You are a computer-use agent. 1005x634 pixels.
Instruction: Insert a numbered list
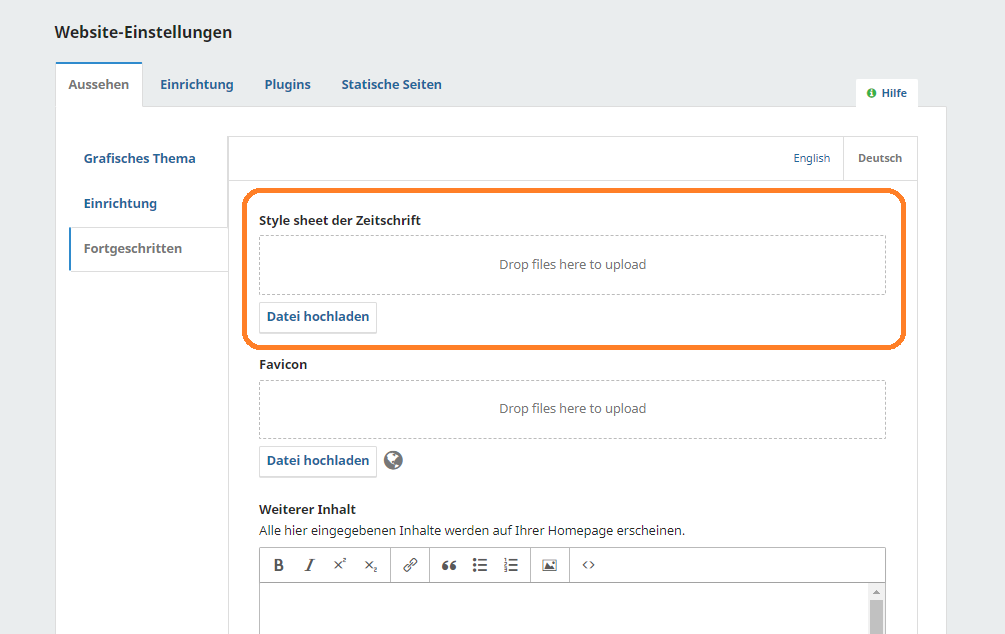coord(511,565)
